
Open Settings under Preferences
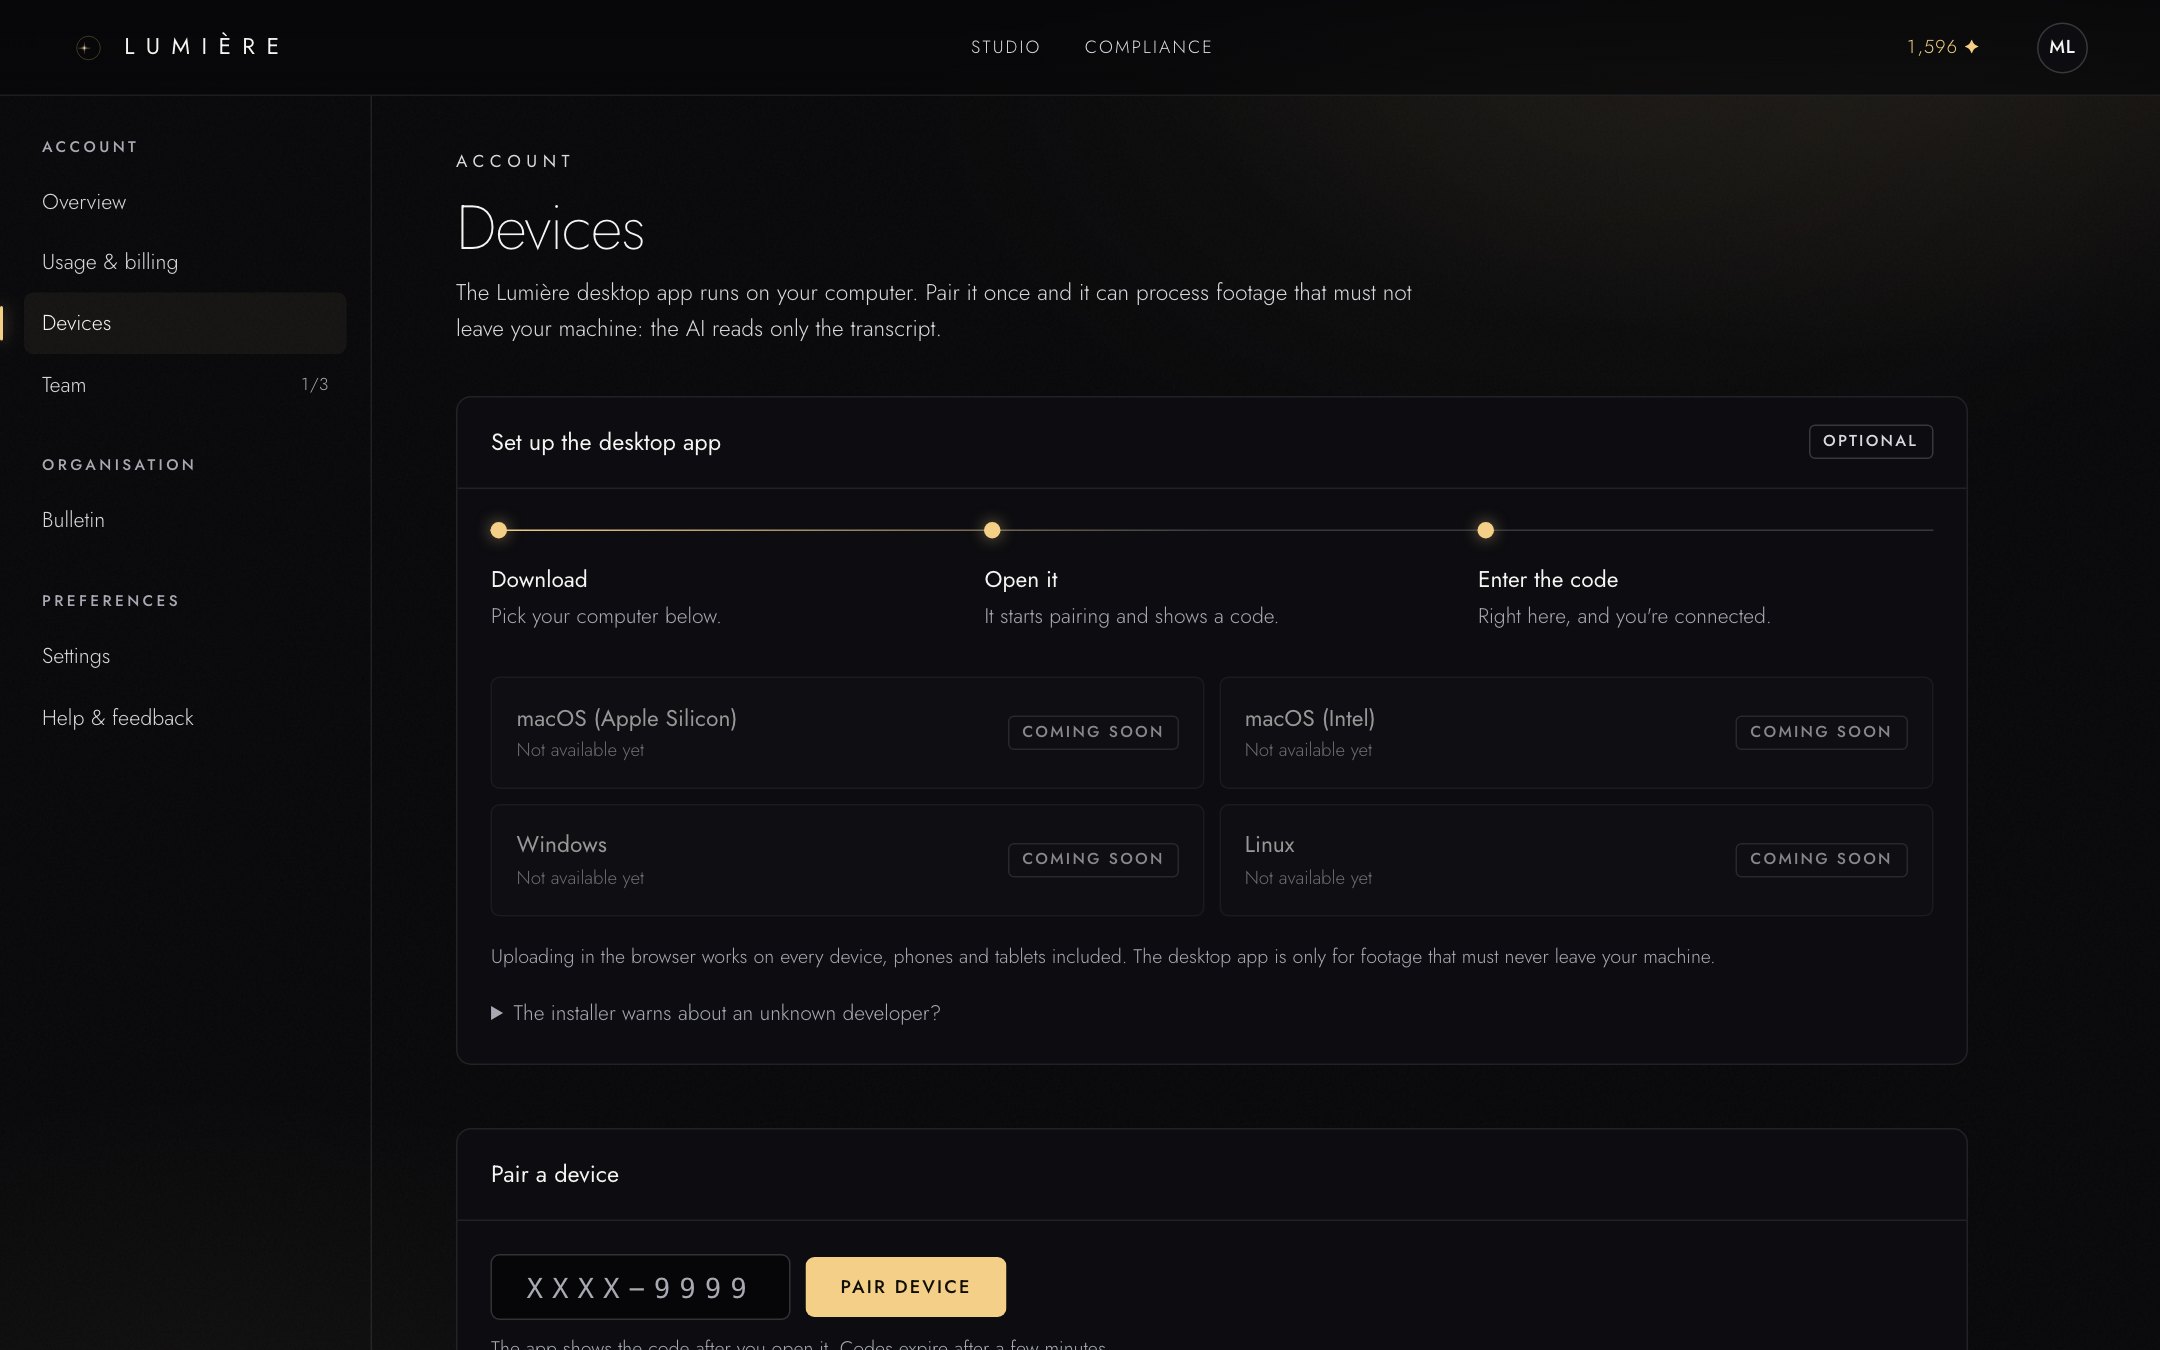pyautogui.click(x=185, y=656)
